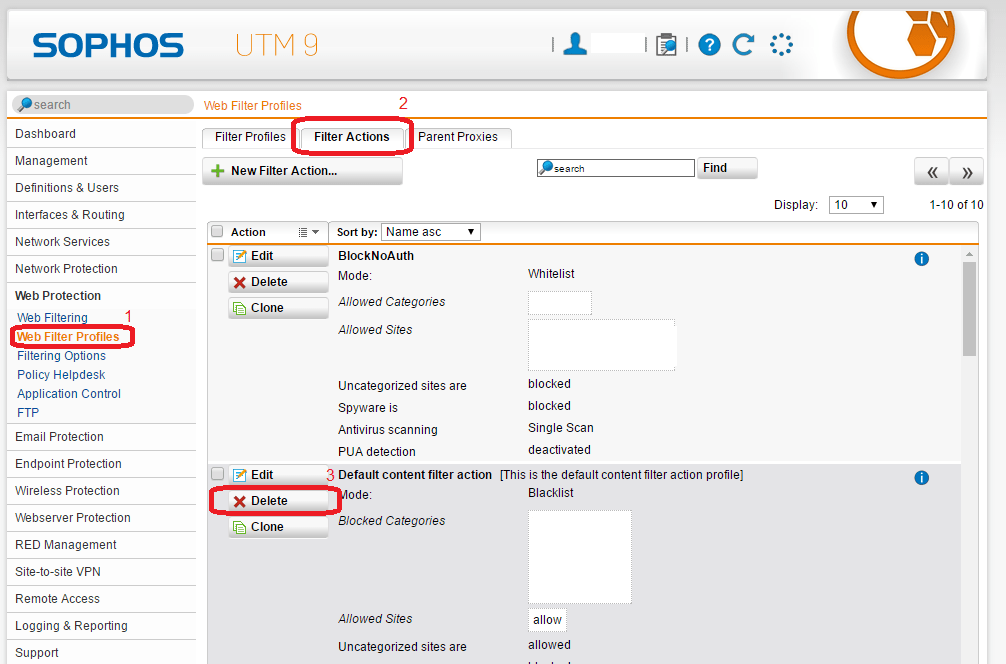Viewport: 1006px width, 664px height.
Task: Open the clipboard object list icon
Action: tap(666, 45)
